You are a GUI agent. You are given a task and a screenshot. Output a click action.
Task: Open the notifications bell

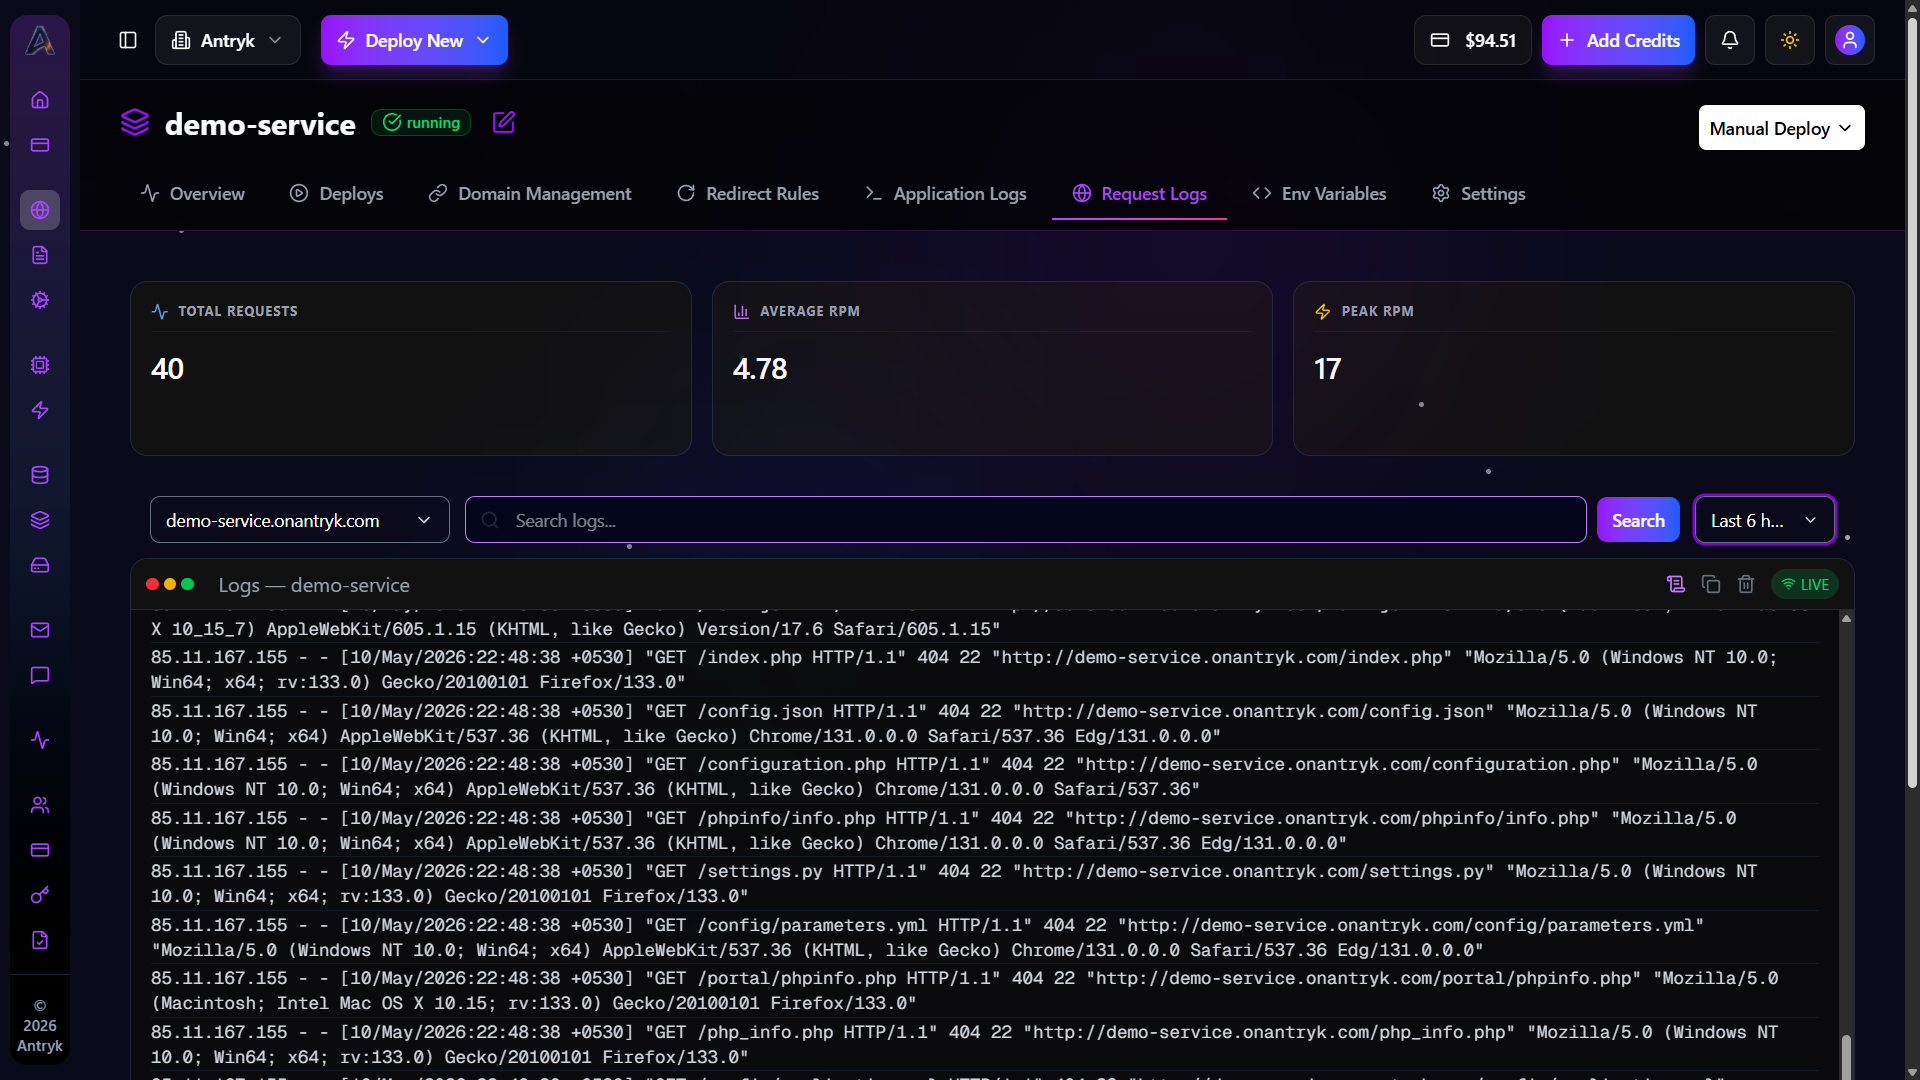point(1730,40)
